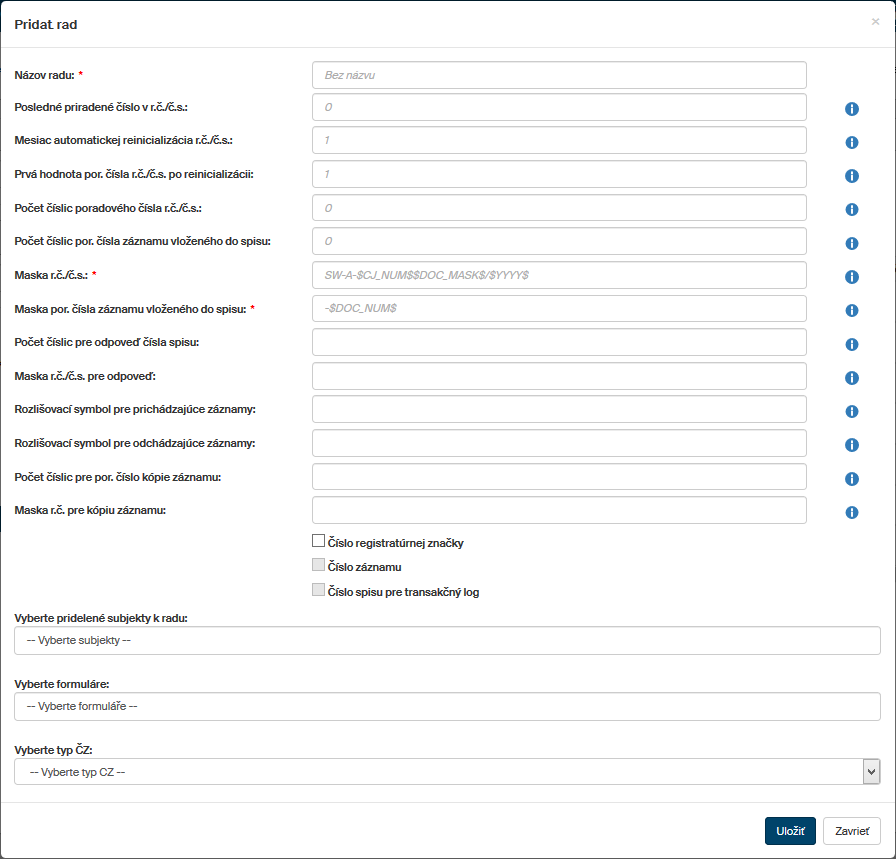This screenshot has height=859, width=896.
Task: Open info for Počet číslic pre odpoveď čísla spisu
Action: [x=852, y=344]
